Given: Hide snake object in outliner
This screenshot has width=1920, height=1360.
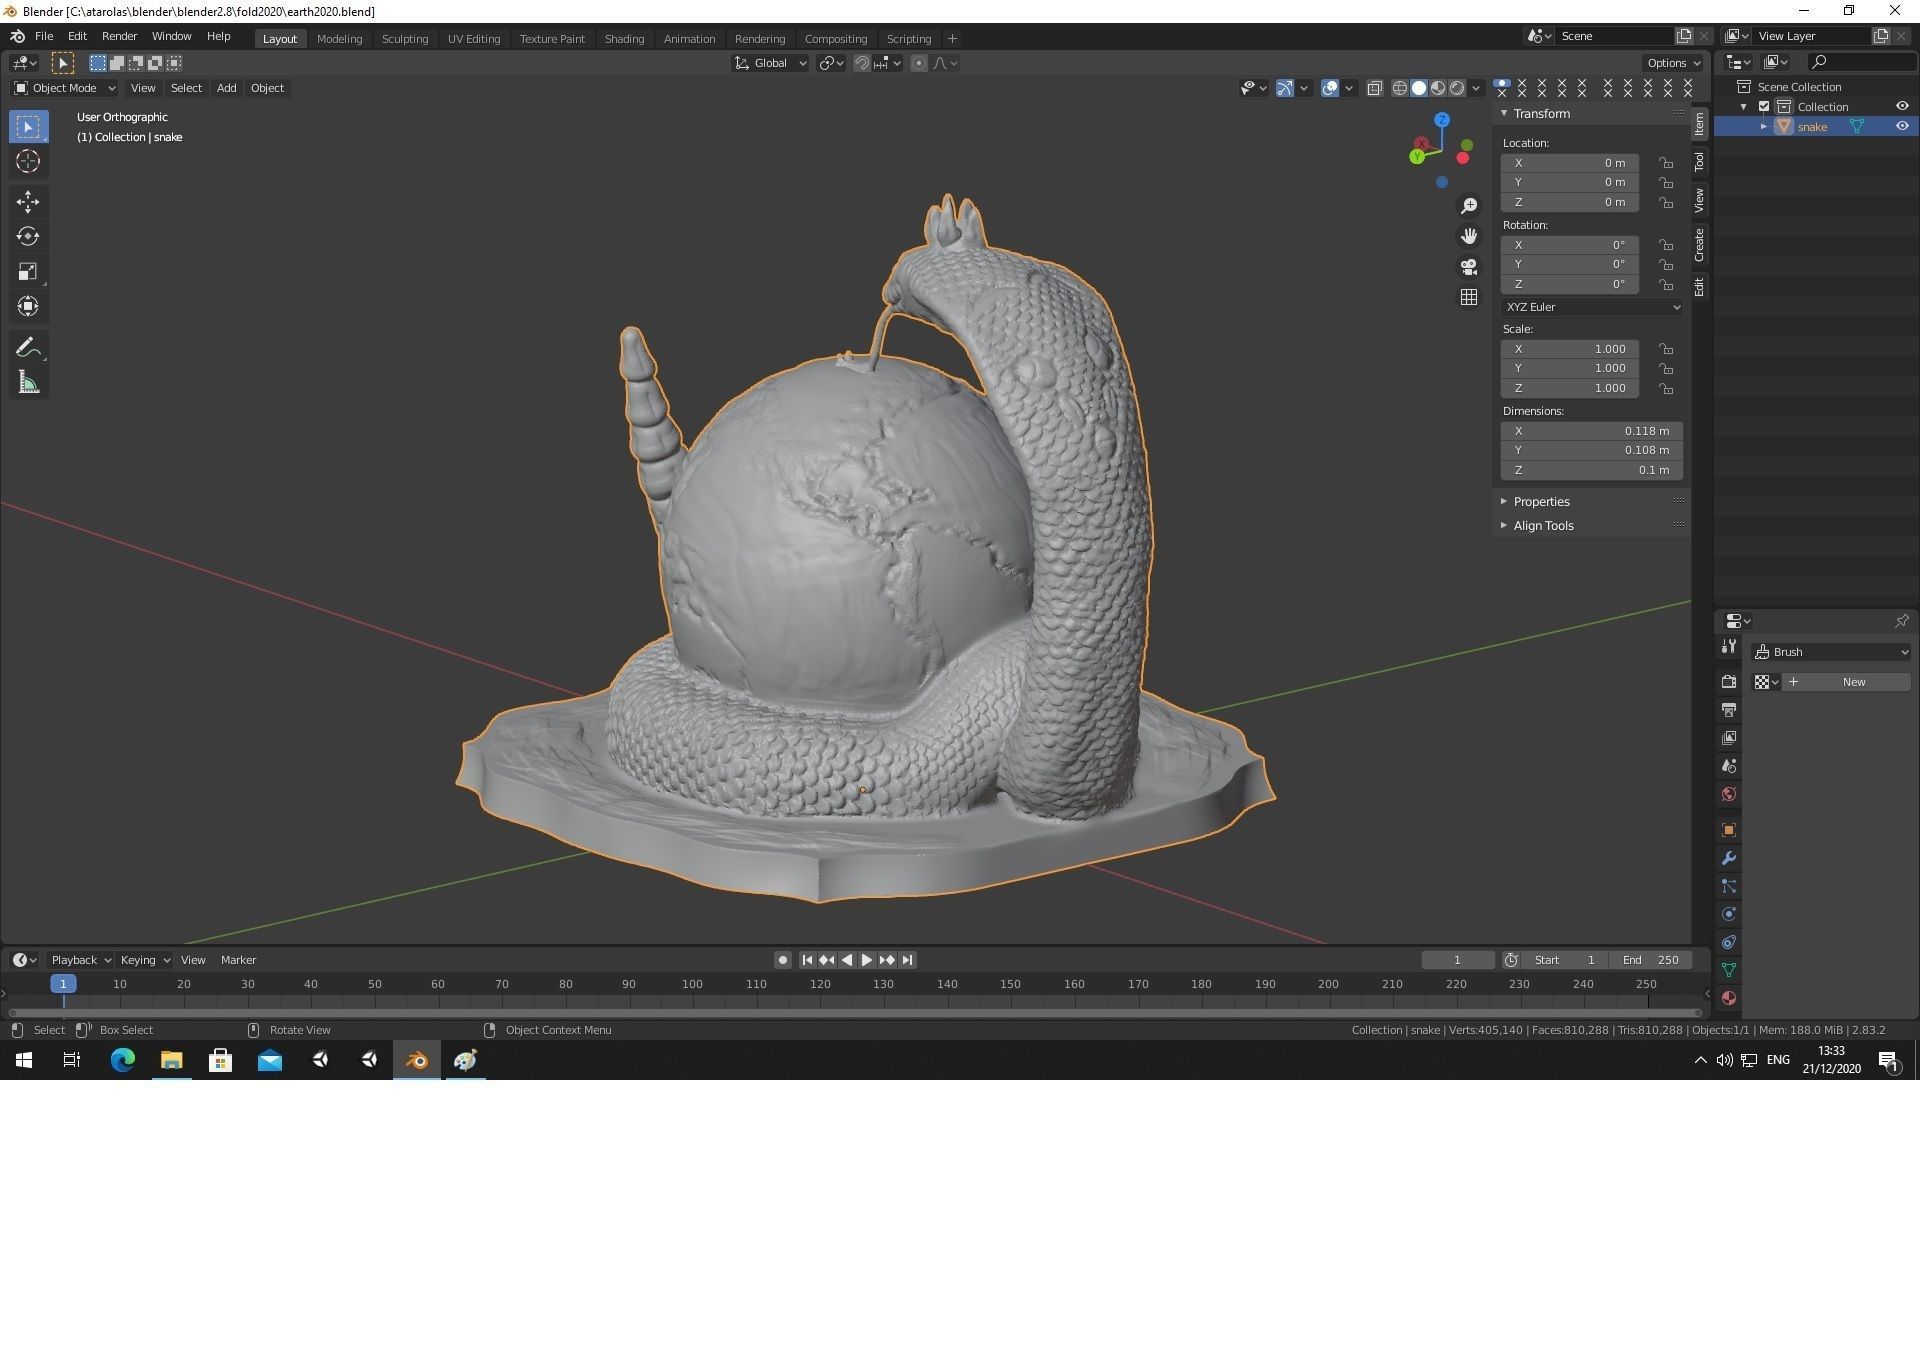Looking at the screenshot, I should pos(1902,126).
